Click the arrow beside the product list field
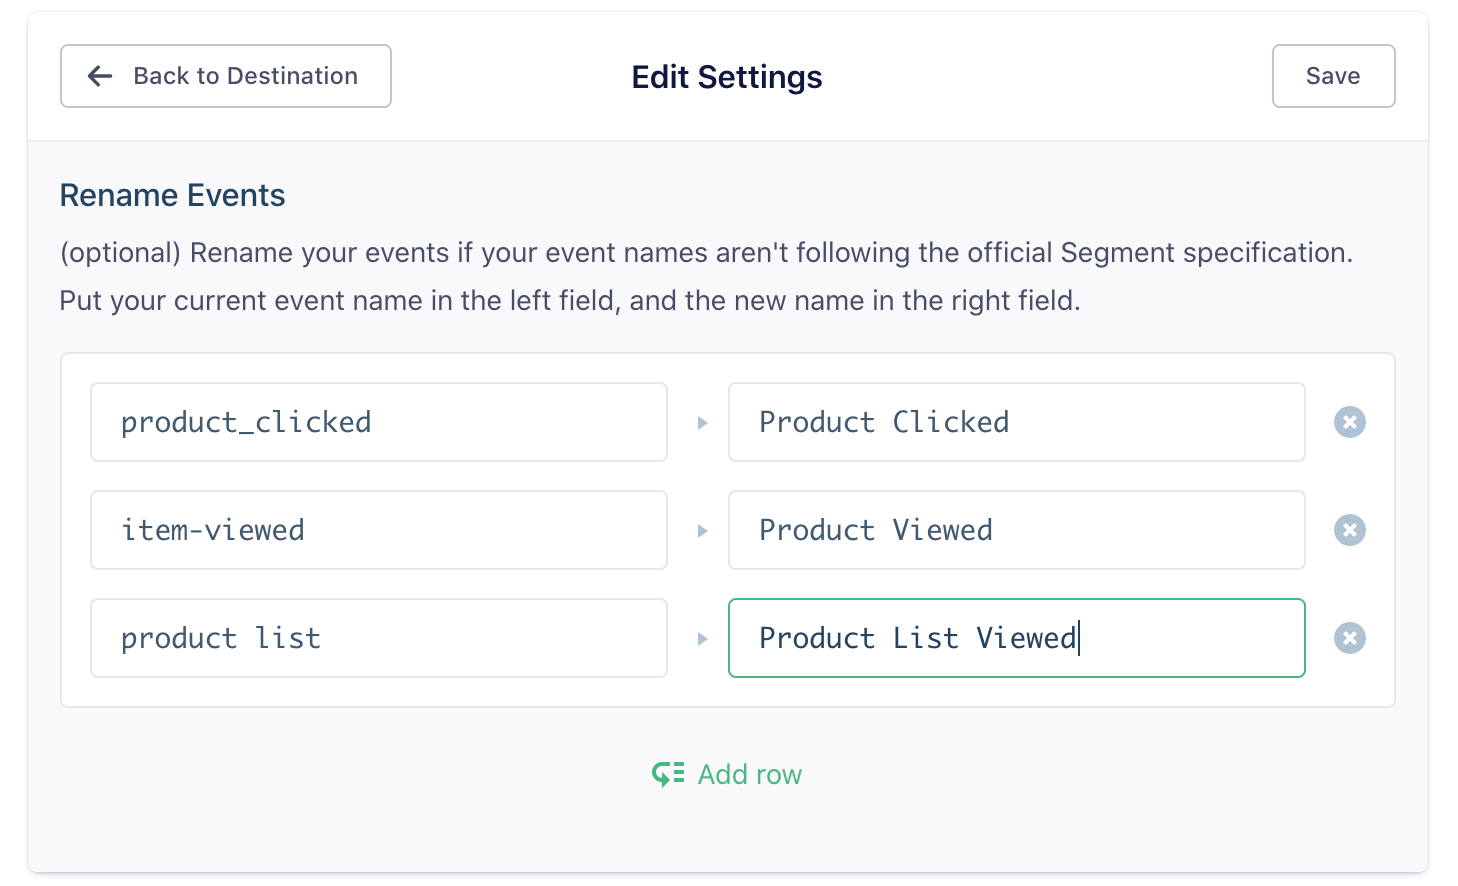This screenshot has width=1458, height=886. click(x=702, y=639)
